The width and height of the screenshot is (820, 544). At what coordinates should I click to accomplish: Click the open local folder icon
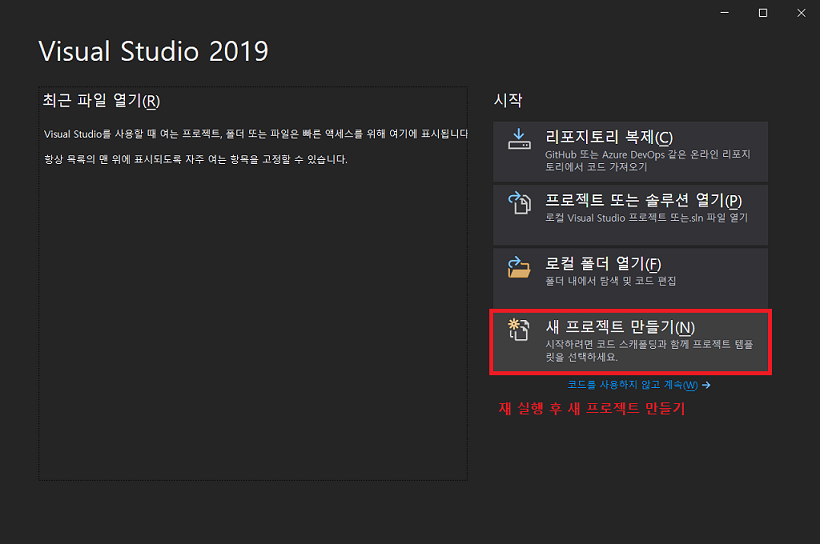519,267
